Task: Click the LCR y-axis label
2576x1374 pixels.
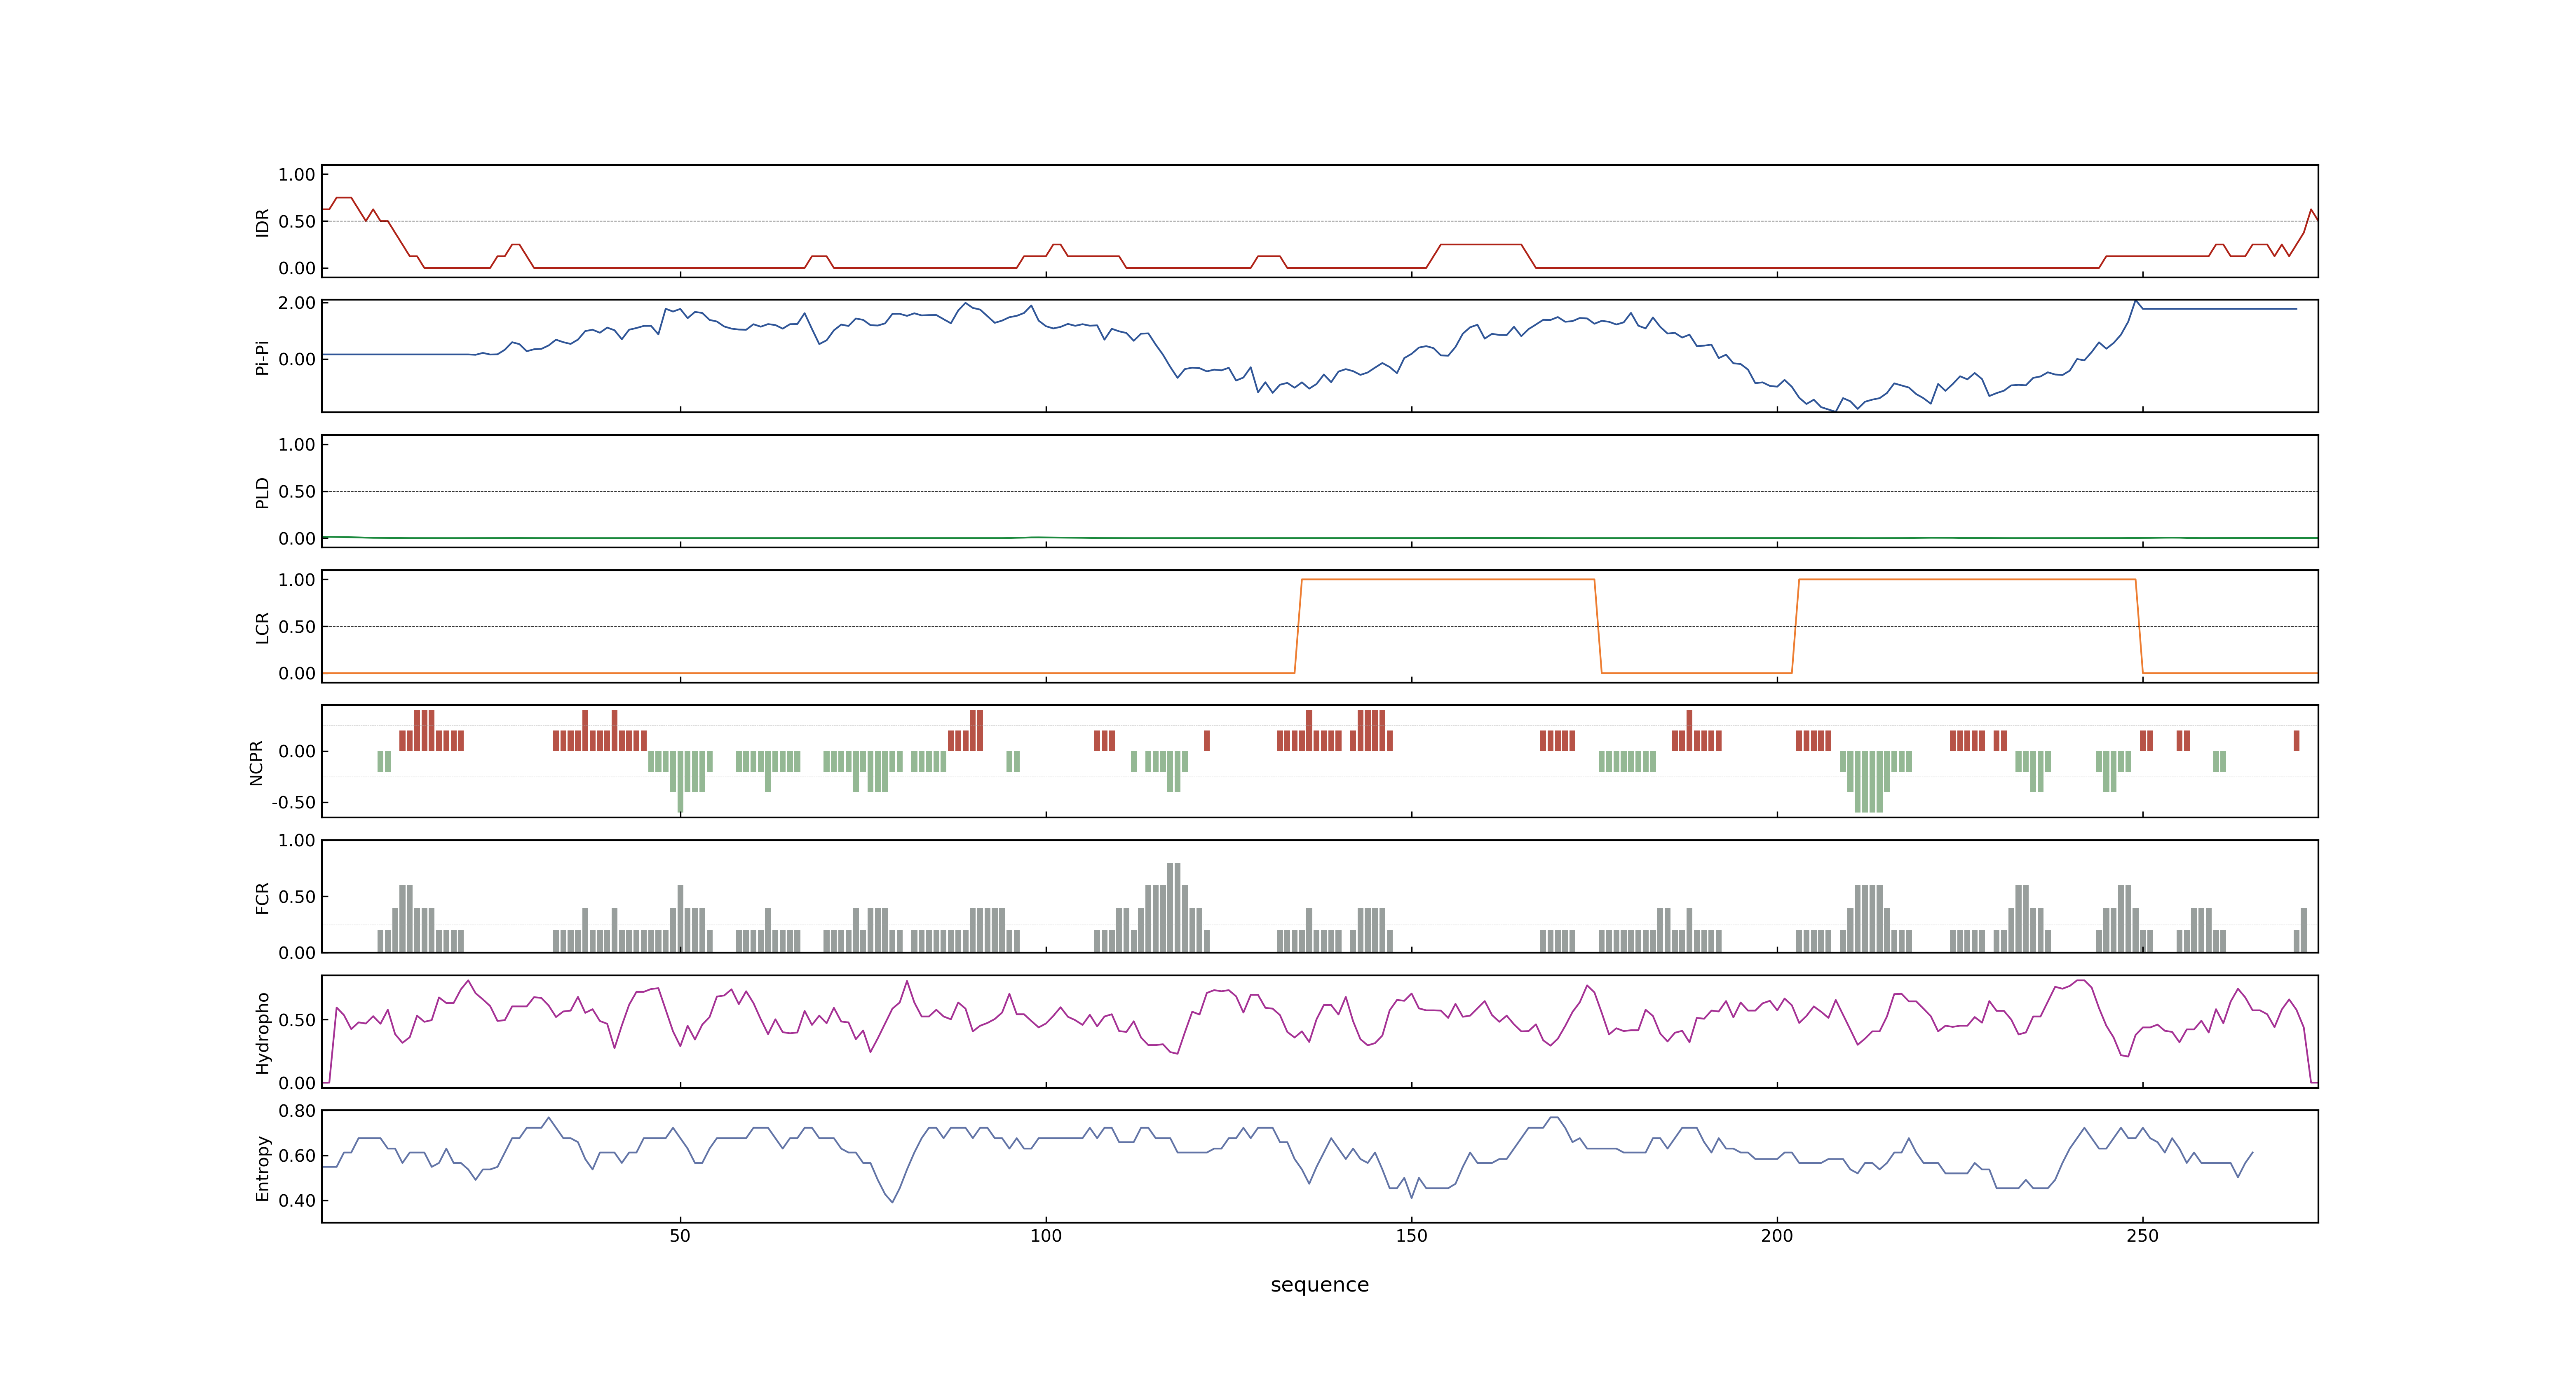Action: [x=262, y=627]
